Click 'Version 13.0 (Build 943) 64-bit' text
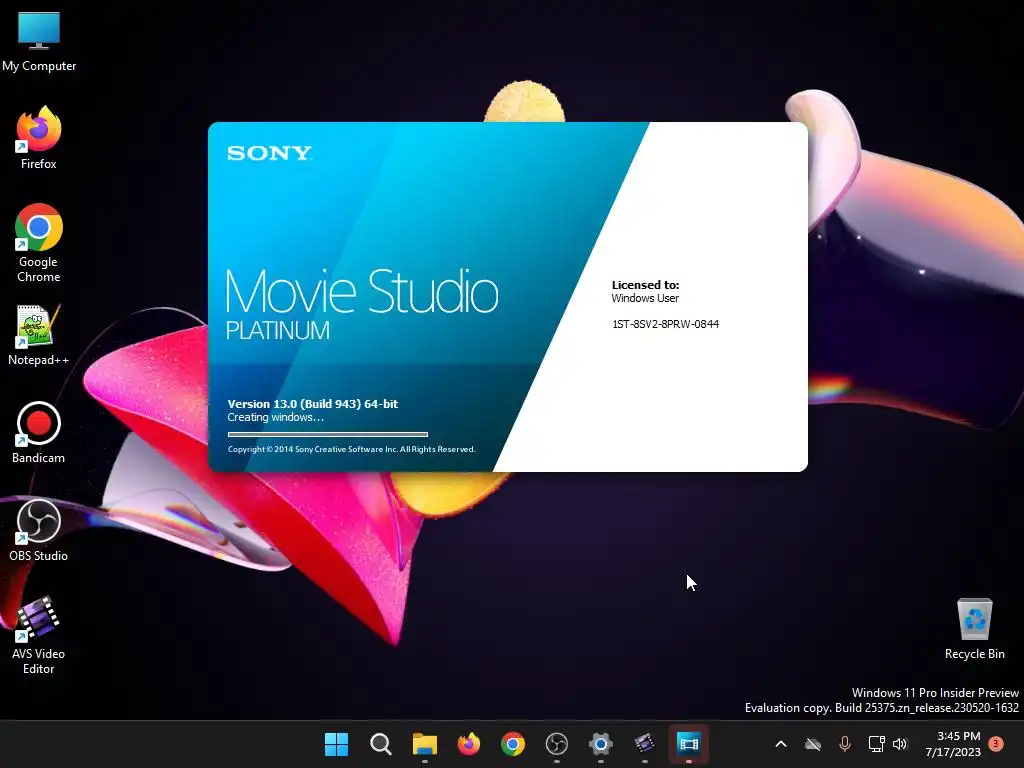 coord(313,404)
